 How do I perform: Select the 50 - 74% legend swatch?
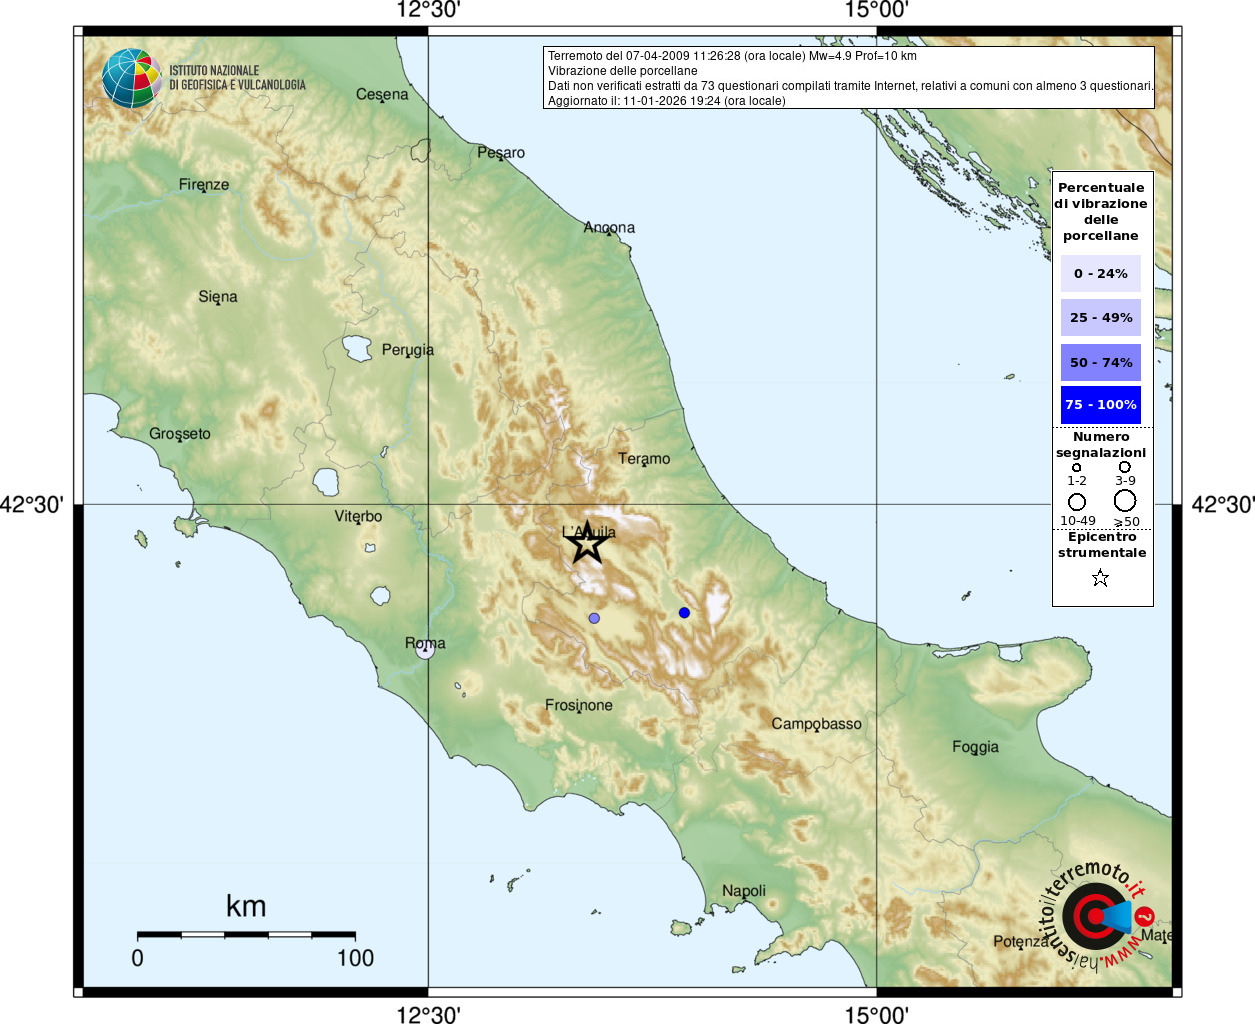tap(1101, 362)
